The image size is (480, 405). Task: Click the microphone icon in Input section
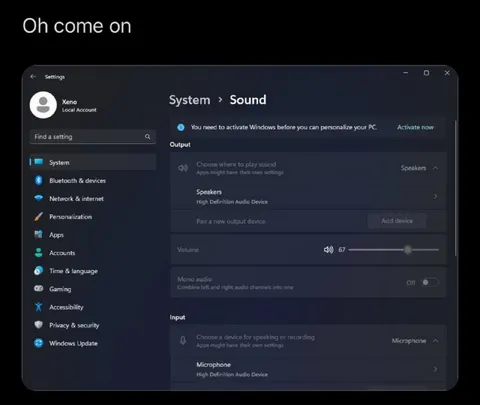pyautogui.click(x=183, y=341)
